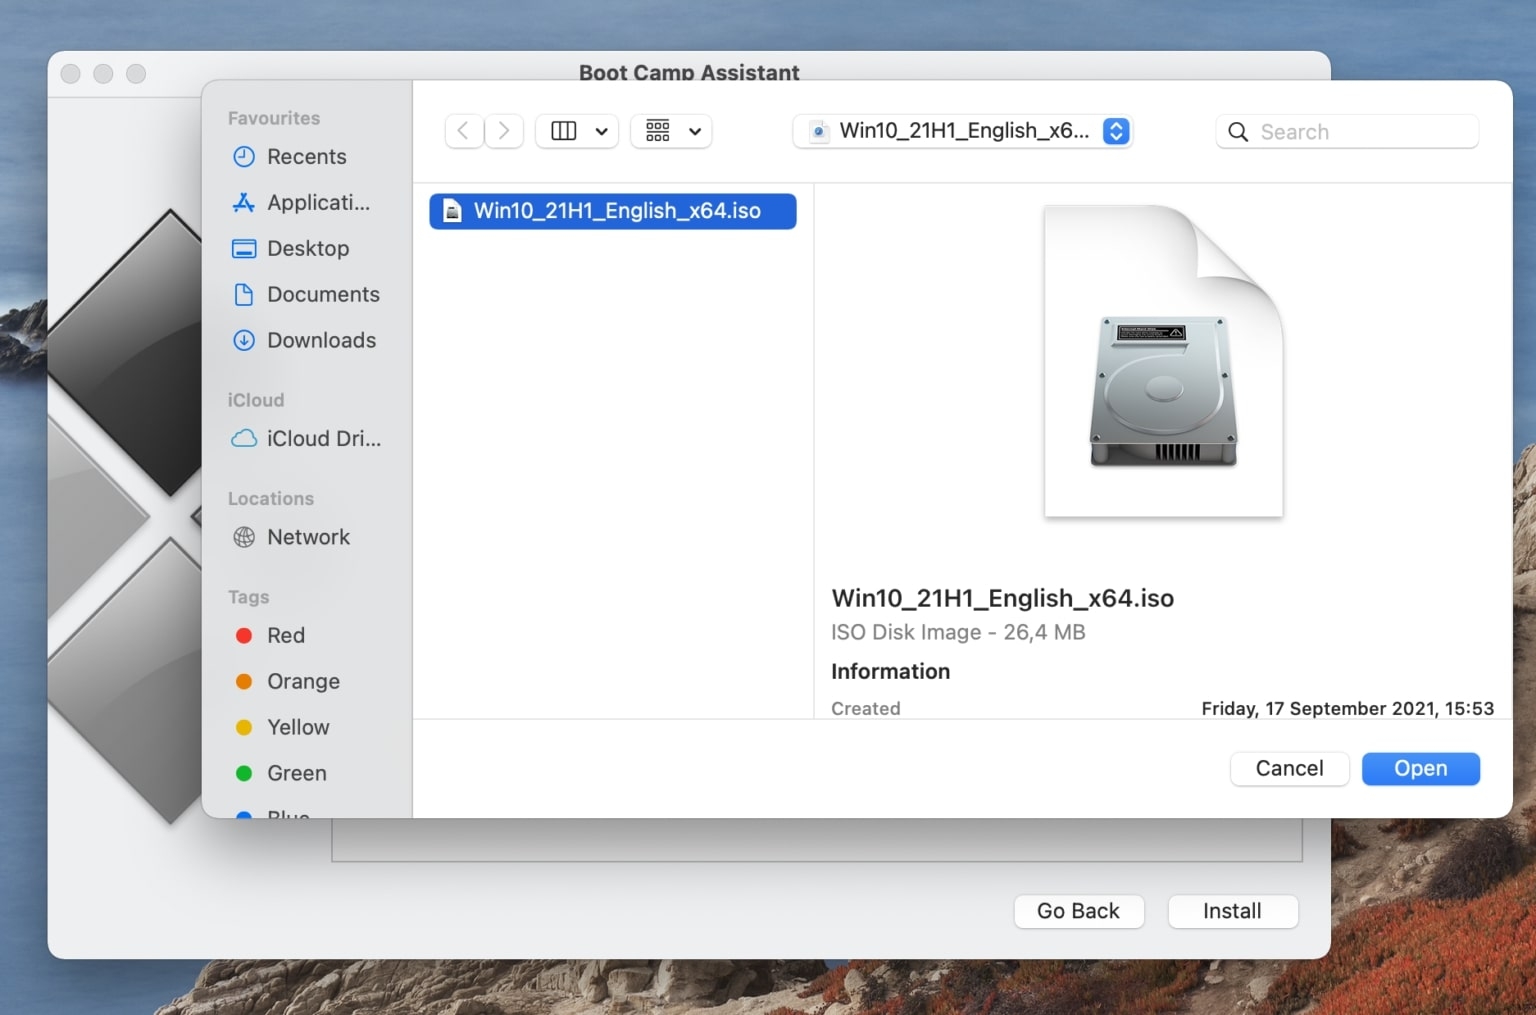Expand the view mode dropdown arrow
Screen dimensions: 1536x1015
(x=602, y=132)
